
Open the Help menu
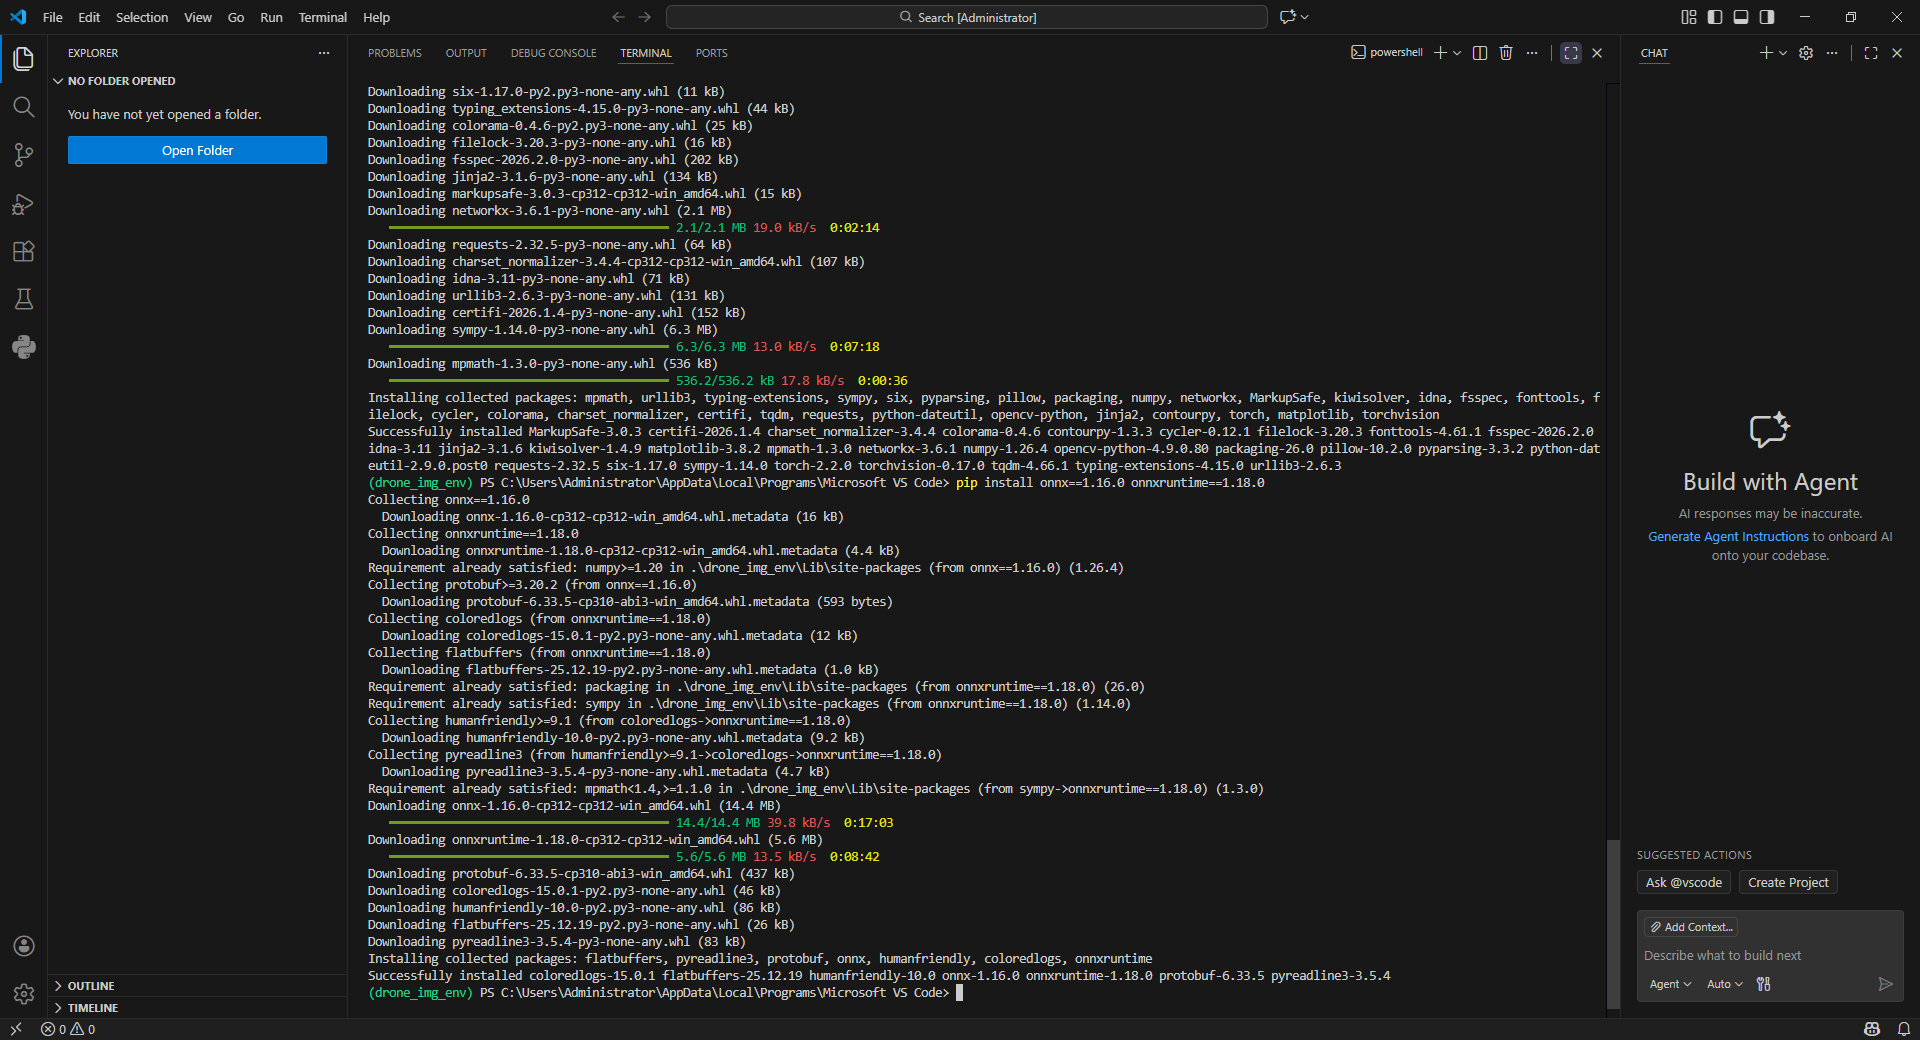click(x=376, y=17)
